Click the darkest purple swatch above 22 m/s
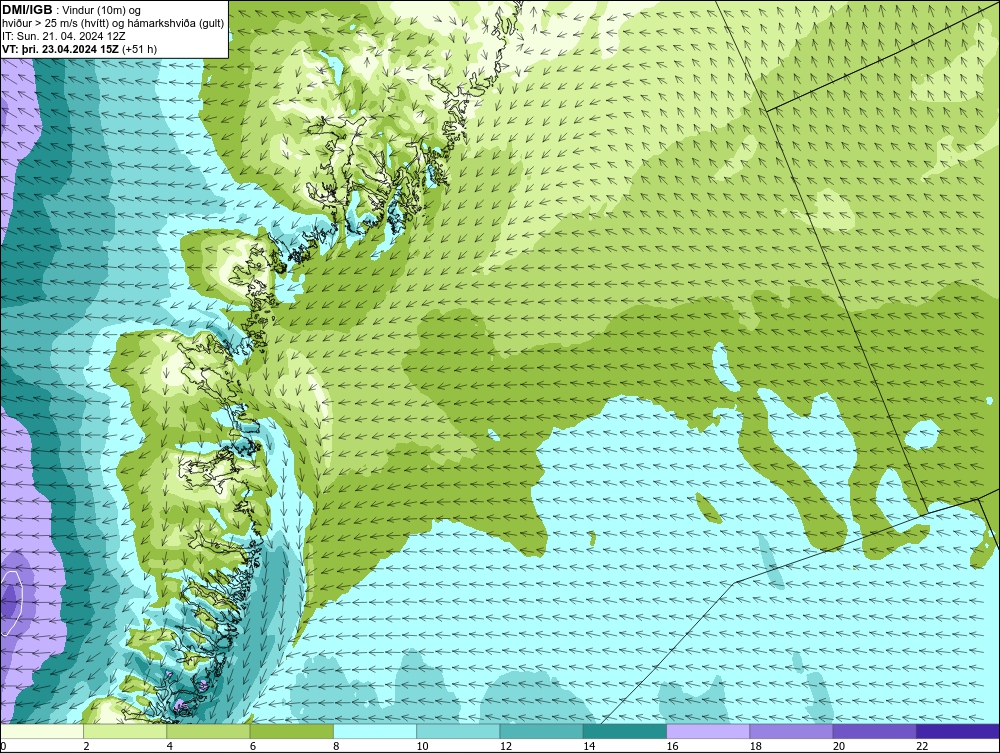Screen dimensions: 1000x753 tap(957, 731)
